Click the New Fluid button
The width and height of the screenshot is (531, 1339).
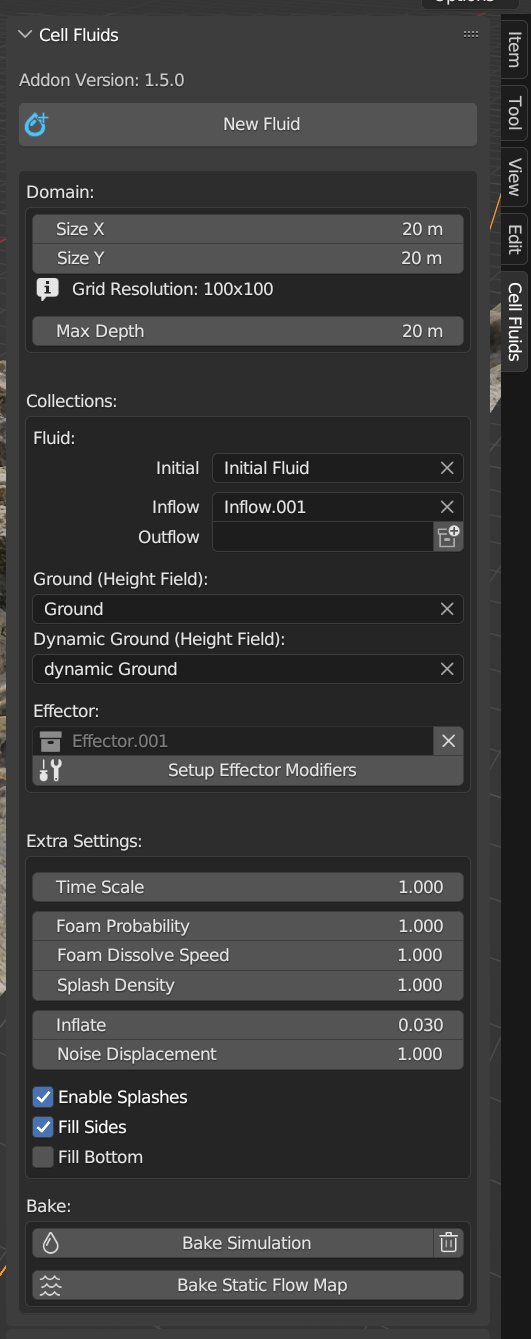(x=248, y=125)
